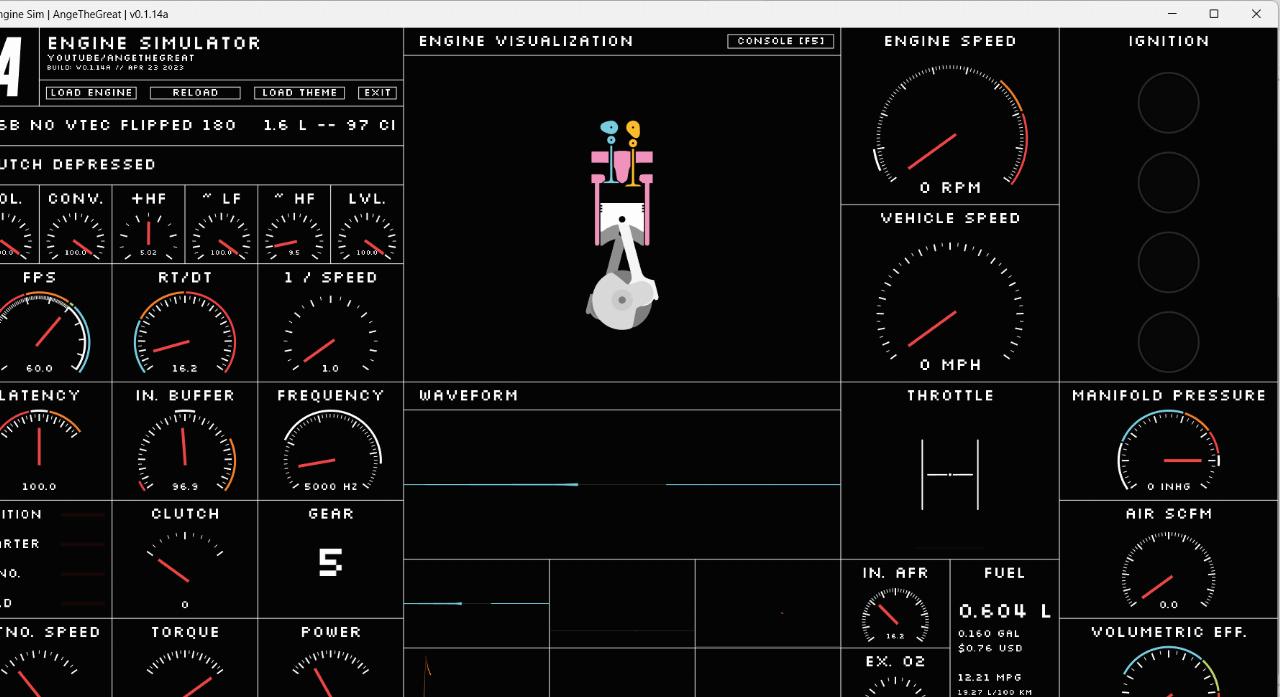Click the 'EX. O2' gauge label
Screen dimensions: 1280x697
click(895, 661)
